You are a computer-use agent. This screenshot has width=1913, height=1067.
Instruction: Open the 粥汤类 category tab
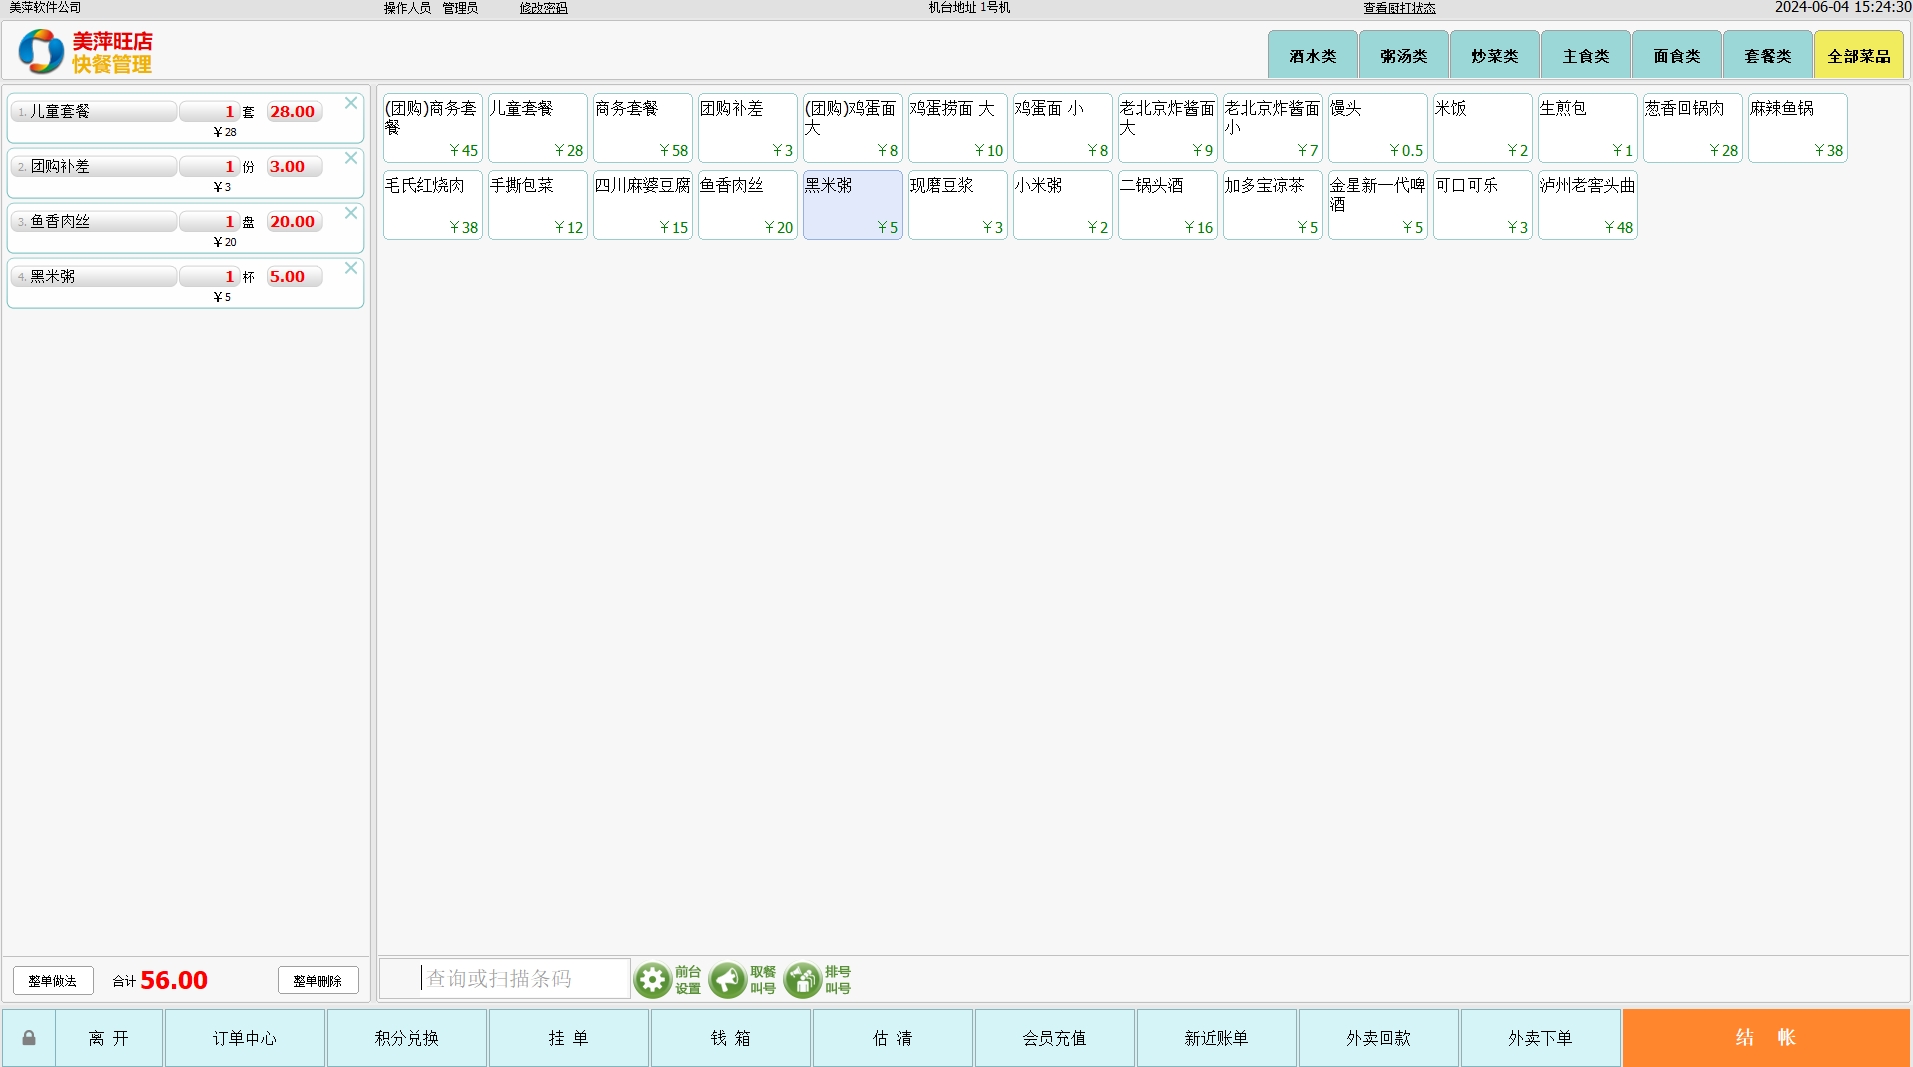tap(1403, 56)
